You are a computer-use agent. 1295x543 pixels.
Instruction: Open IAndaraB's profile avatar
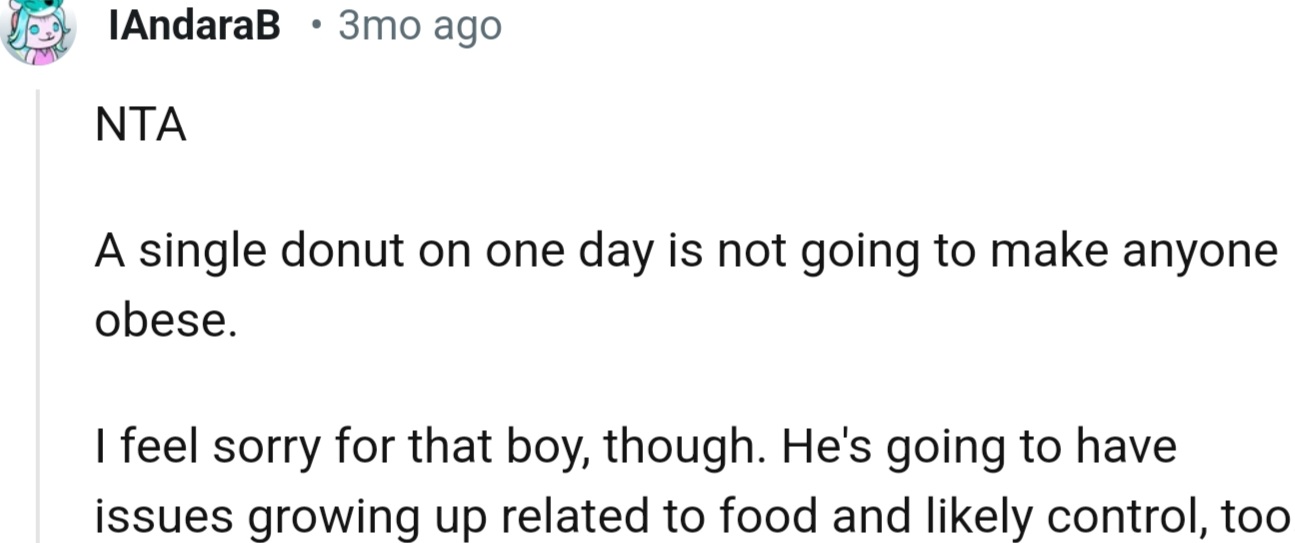click(x=38, y=30)
